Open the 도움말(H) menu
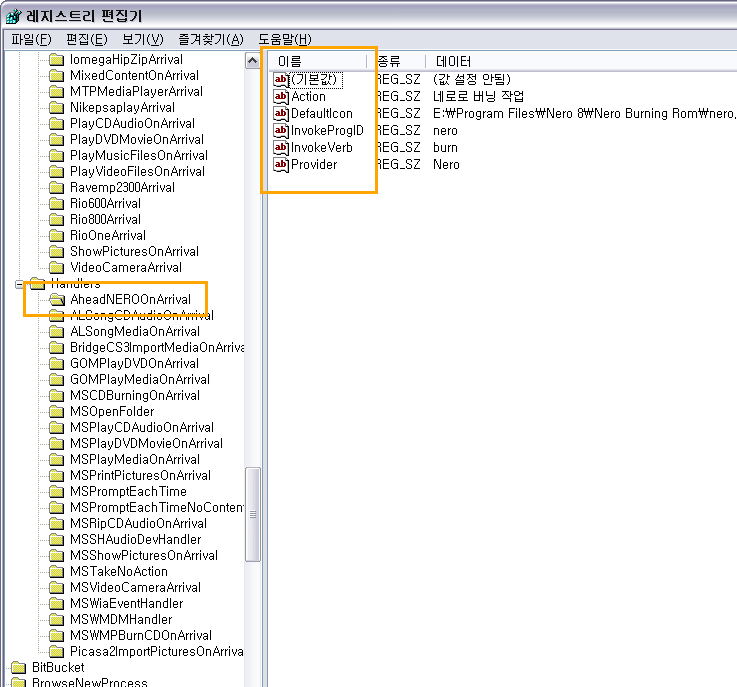The width and height of the screenshot is (737, 687). click(285, 39)
